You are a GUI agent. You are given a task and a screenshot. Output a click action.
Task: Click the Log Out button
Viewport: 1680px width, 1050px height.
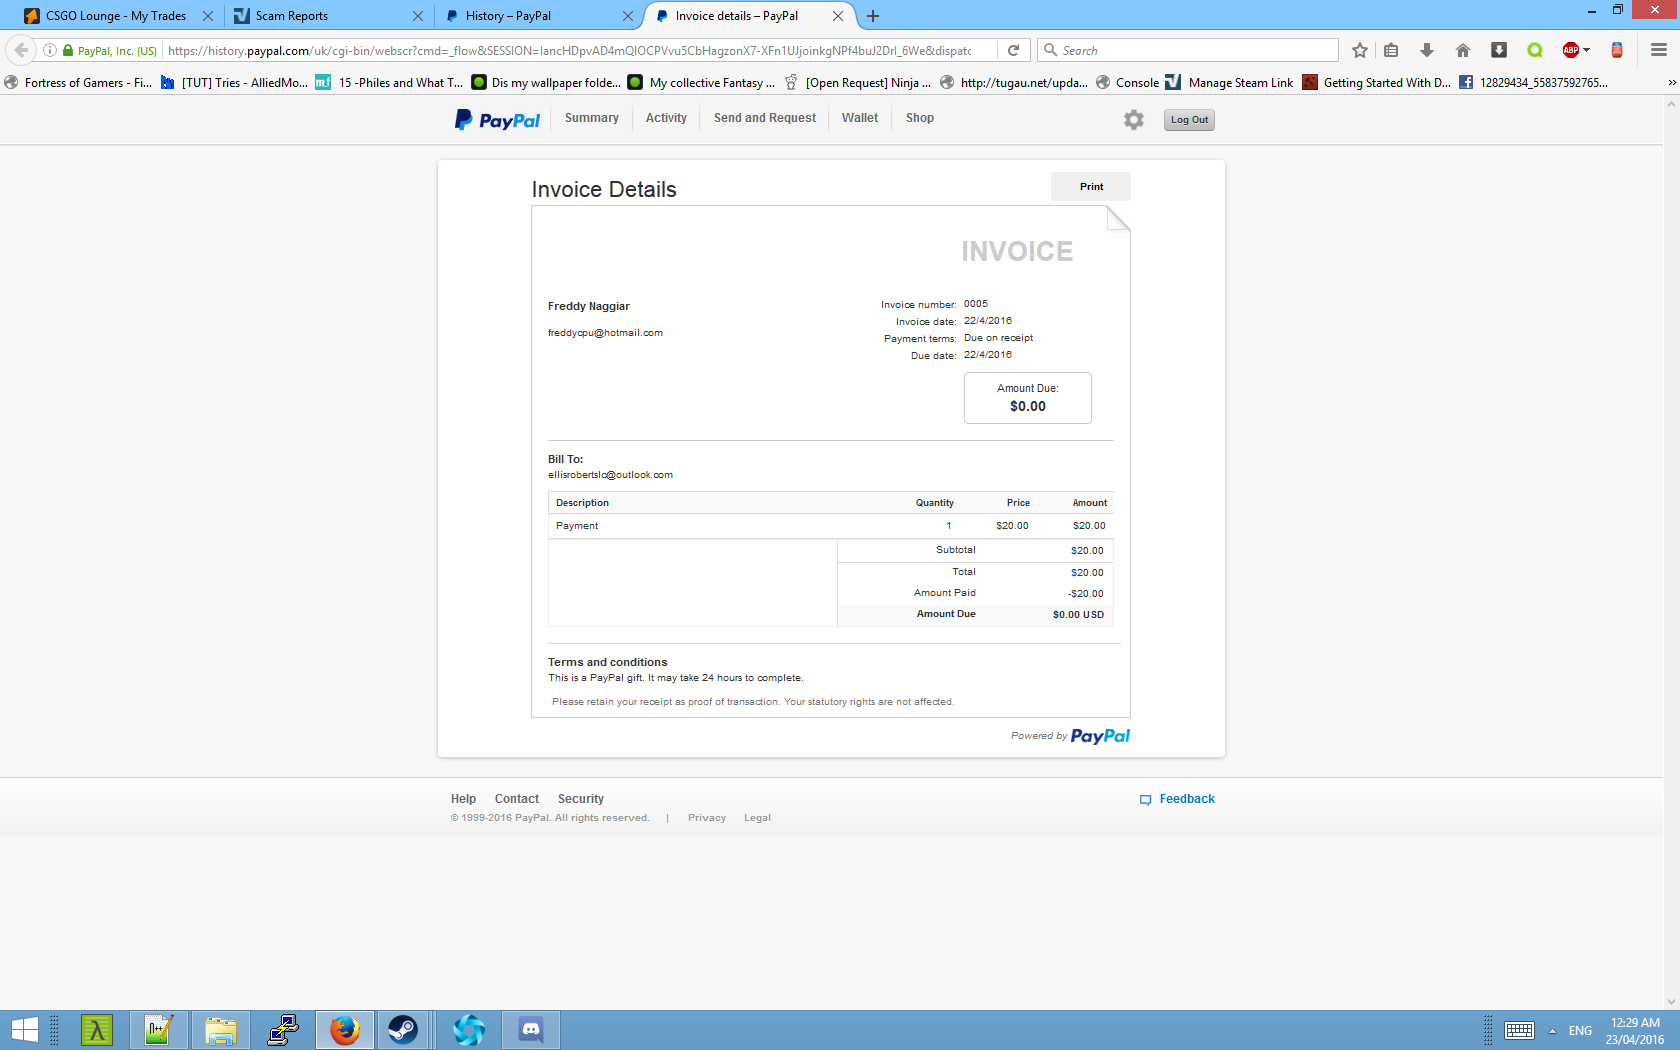pos(1189,120)
